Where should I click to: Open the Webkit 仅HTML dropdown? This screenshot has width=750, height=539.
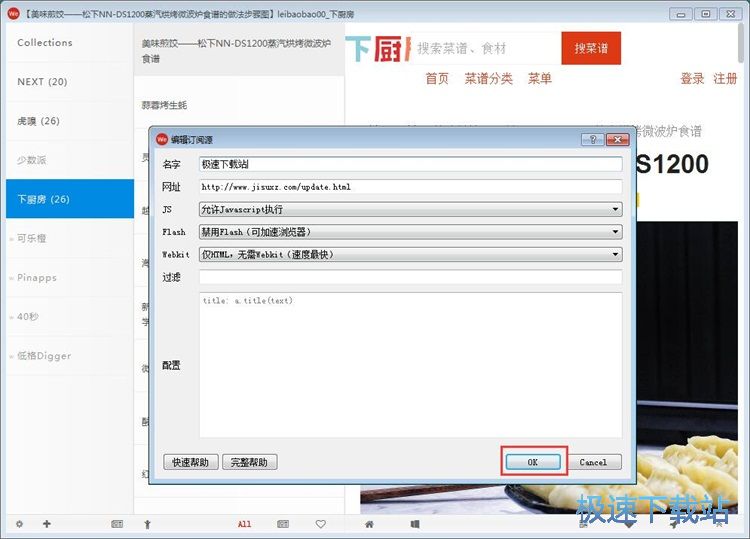click(410, 254)
